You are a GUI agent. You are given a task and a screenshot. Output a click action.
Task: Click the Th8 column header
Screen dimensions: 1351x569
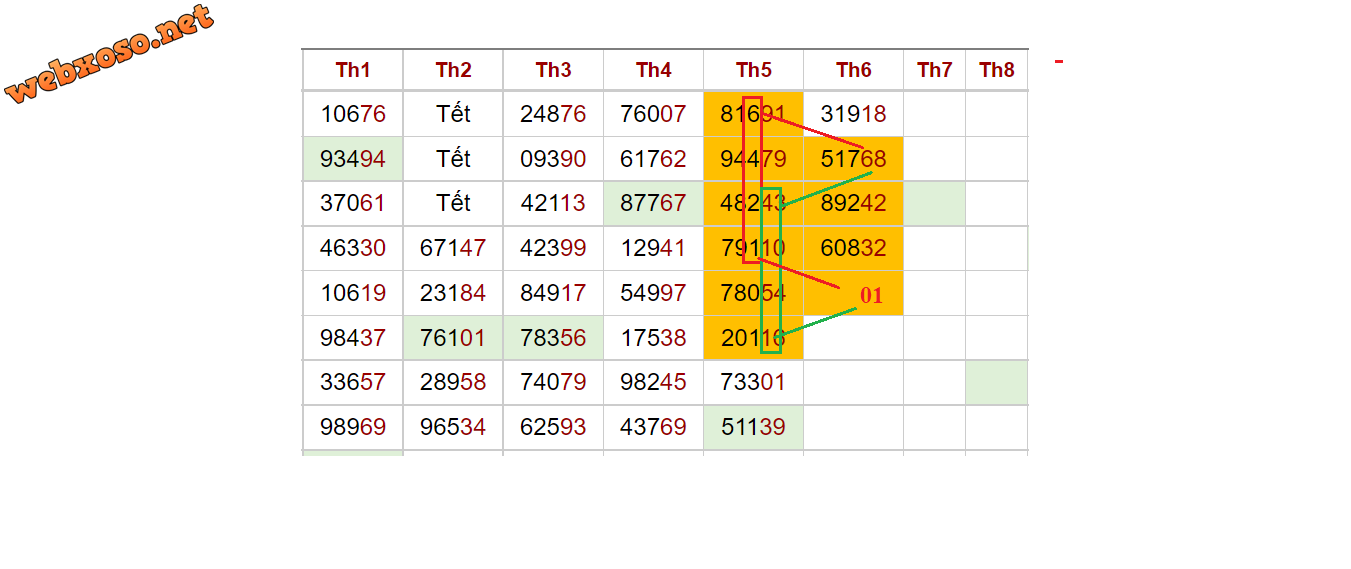(997, 70)
